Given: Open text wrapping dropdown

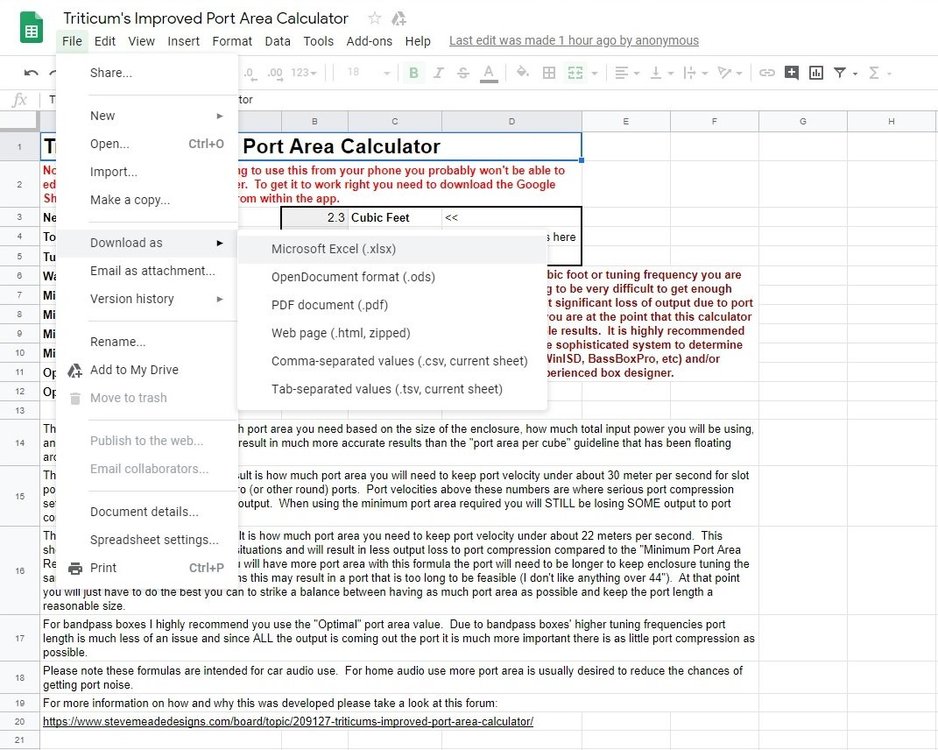Looking at the screenshot, I should 696,73.
